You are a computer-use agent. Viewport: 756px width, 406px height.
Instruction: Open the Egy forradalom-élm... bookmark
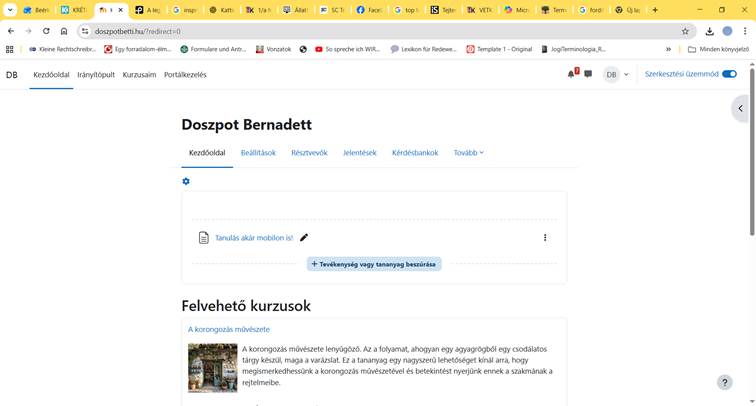137,49
